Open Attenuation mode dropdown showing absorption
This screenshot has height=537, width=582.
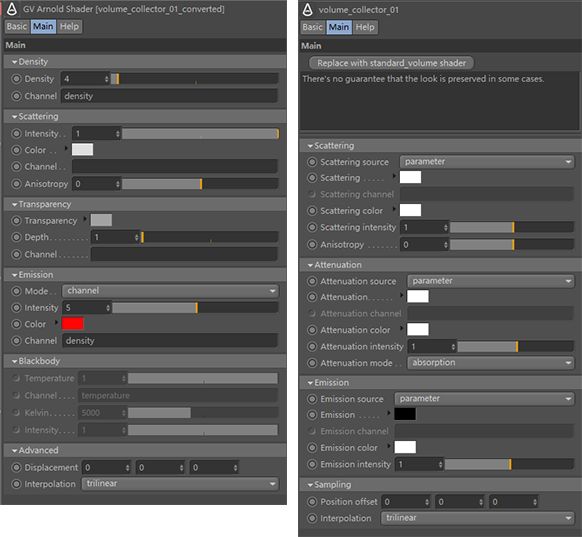coord(491,363)
